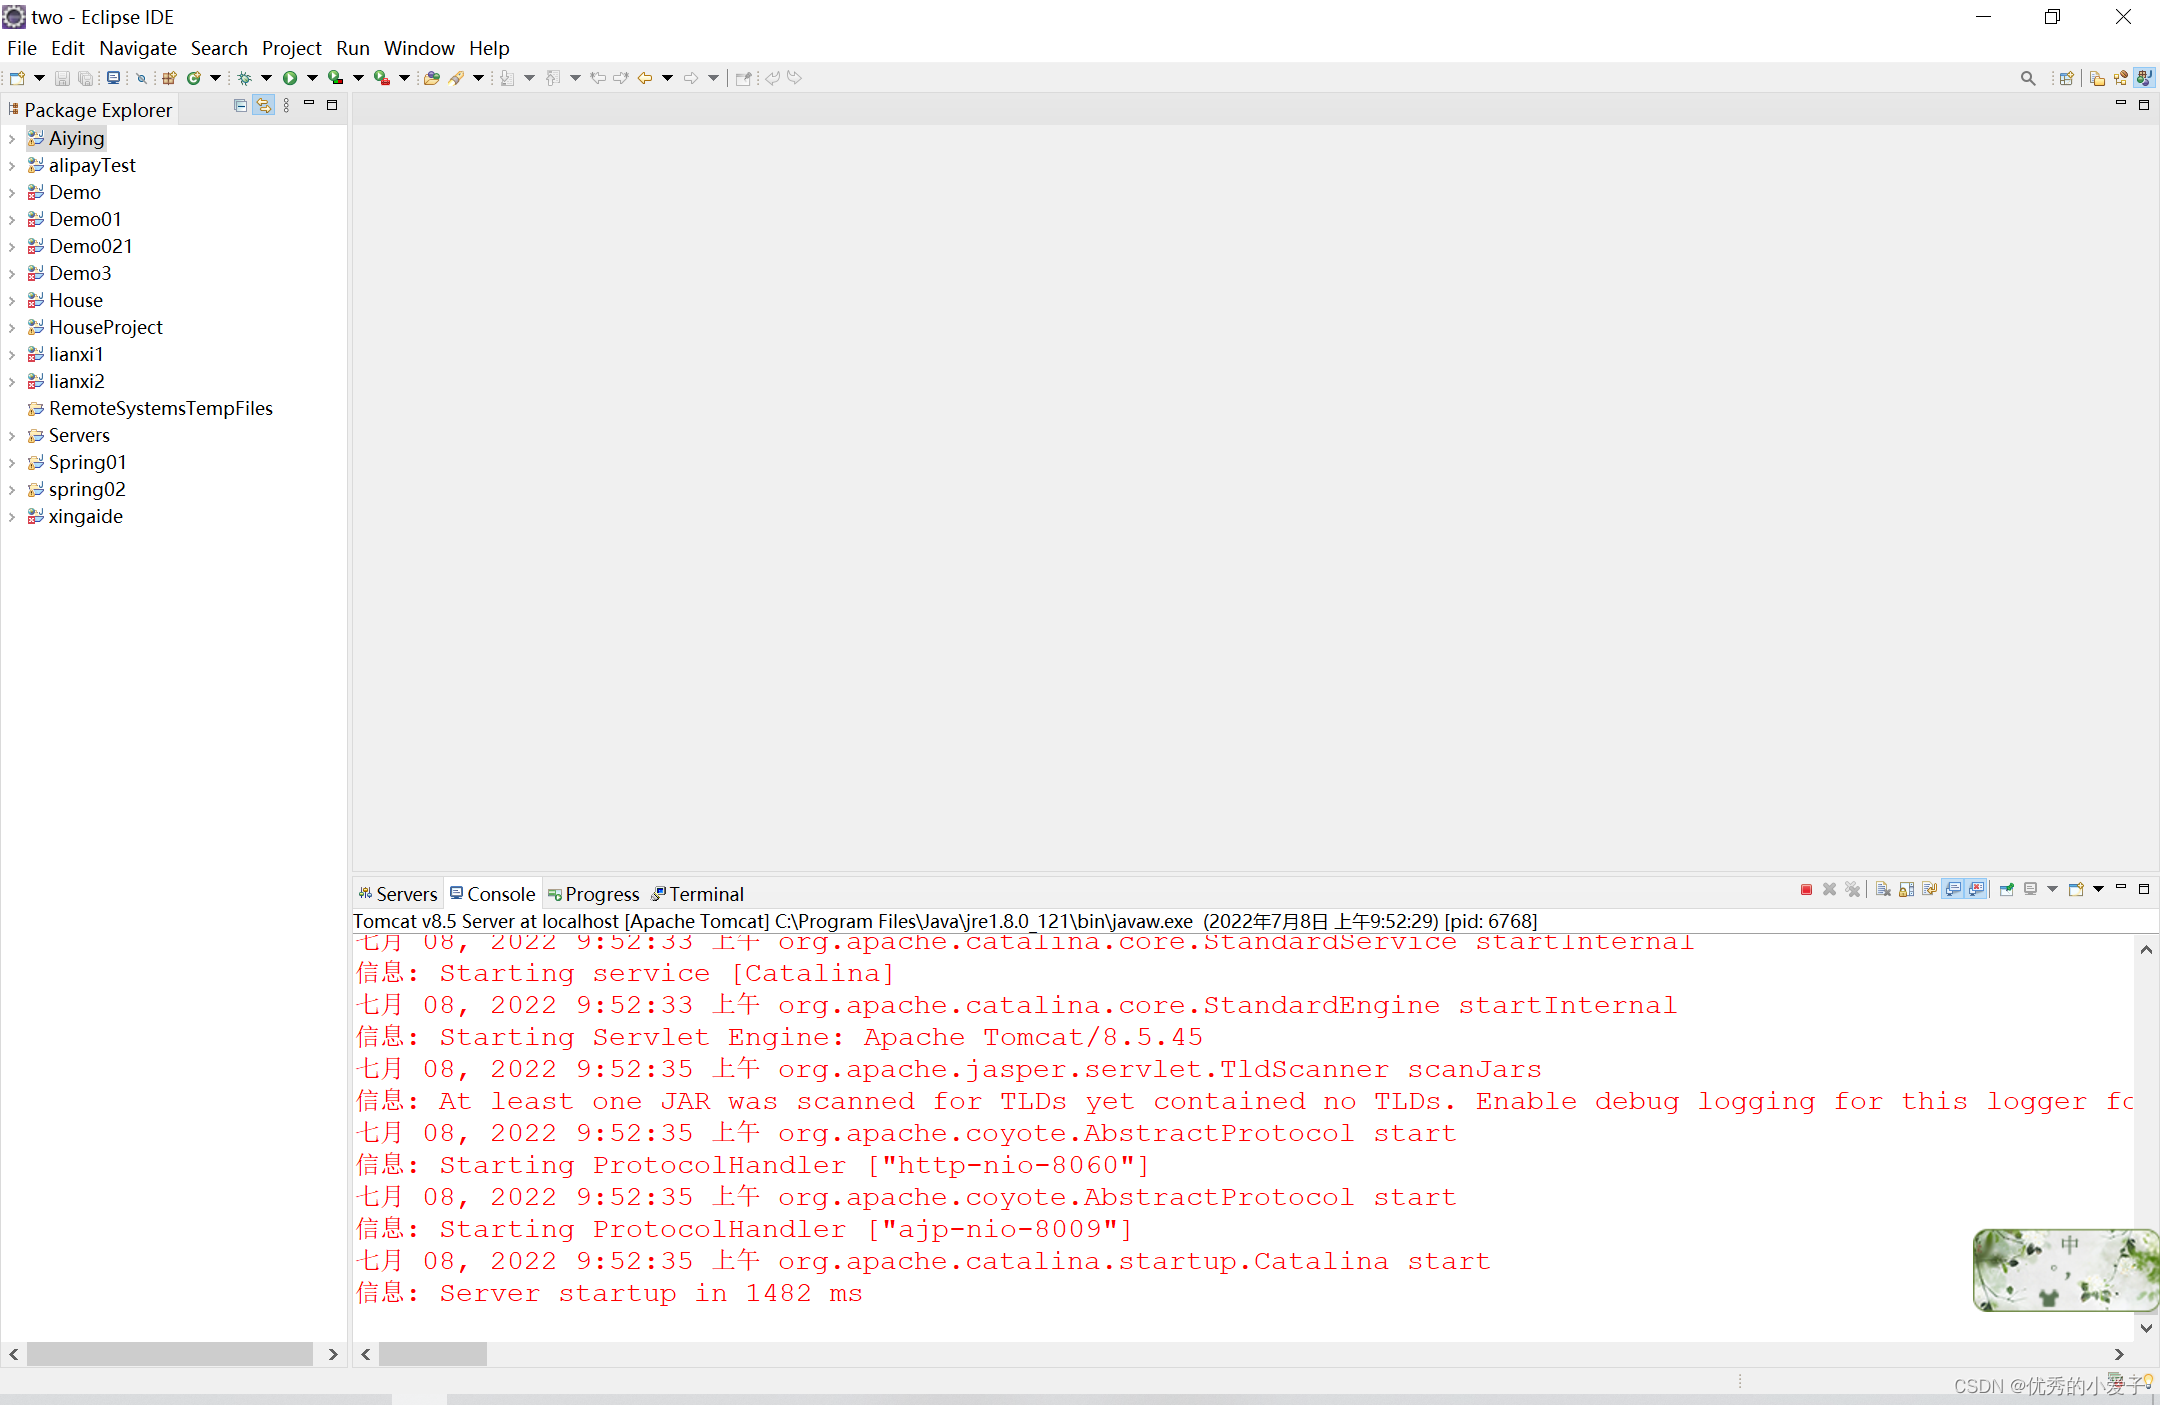2160x1405 pixels.
Task: Click Collapse All in Package Explorer
Action: click(240, 105)
